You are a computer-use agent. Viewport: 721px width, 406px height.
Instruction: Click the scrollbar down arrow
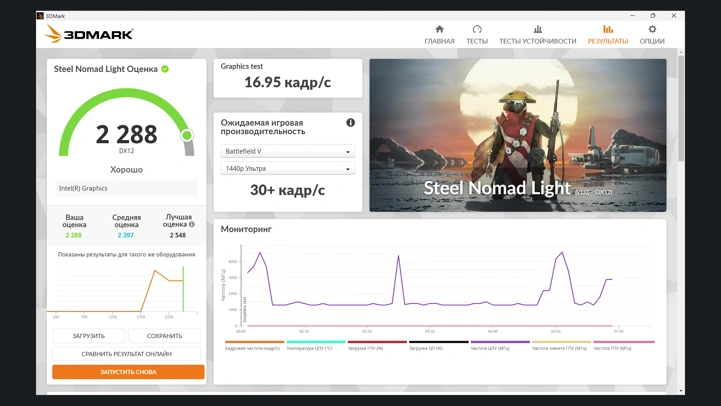(x=681, y=391)
